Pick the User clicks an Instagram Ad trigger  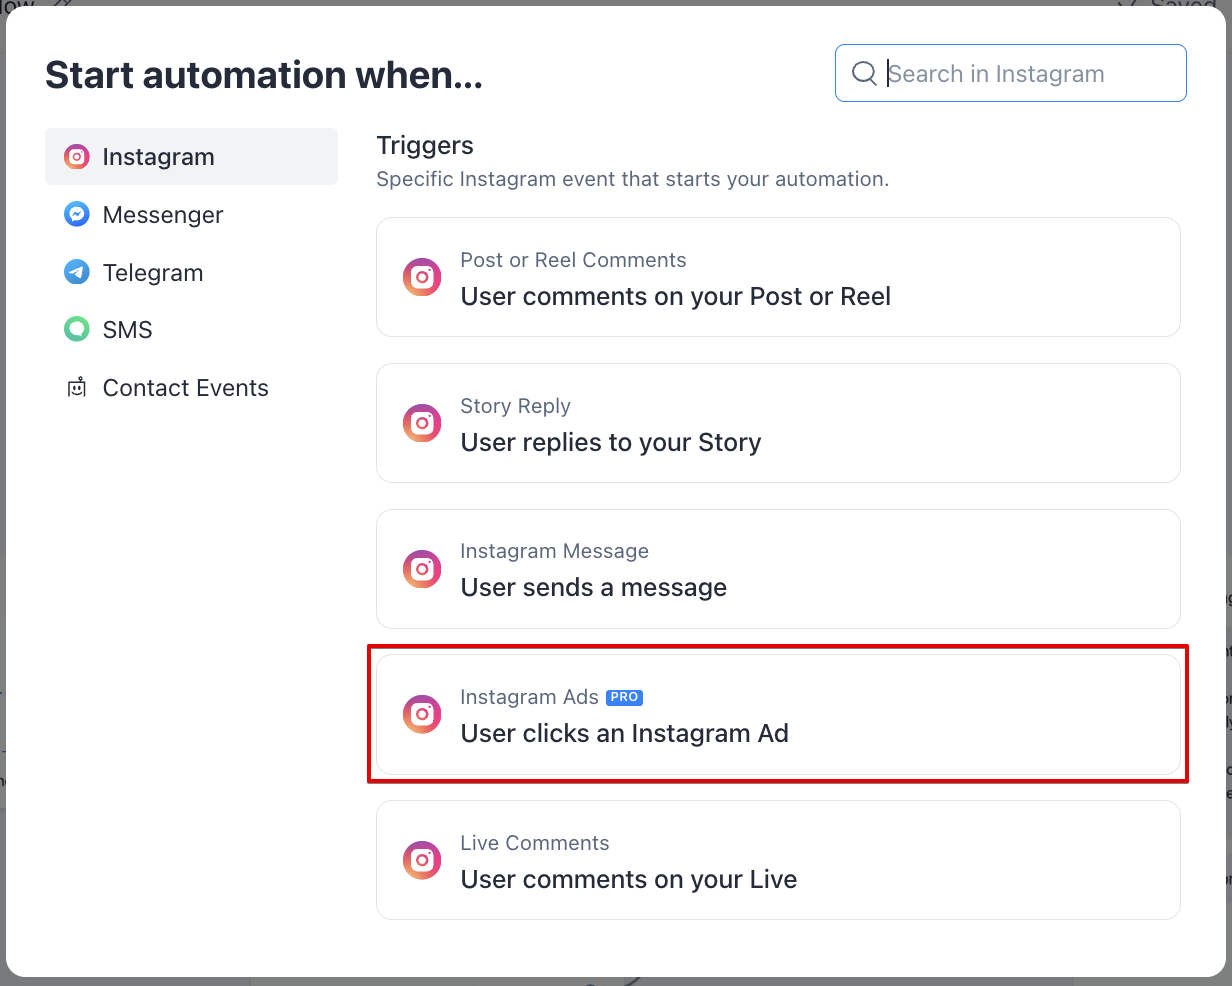778,714
